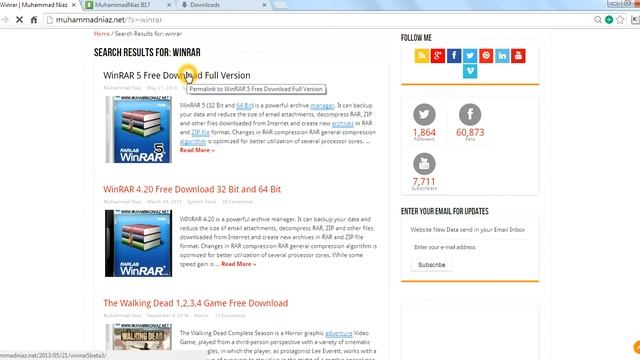Follow the 'manager' link in WinRAR 5 excerpt

tap(322, 106)
